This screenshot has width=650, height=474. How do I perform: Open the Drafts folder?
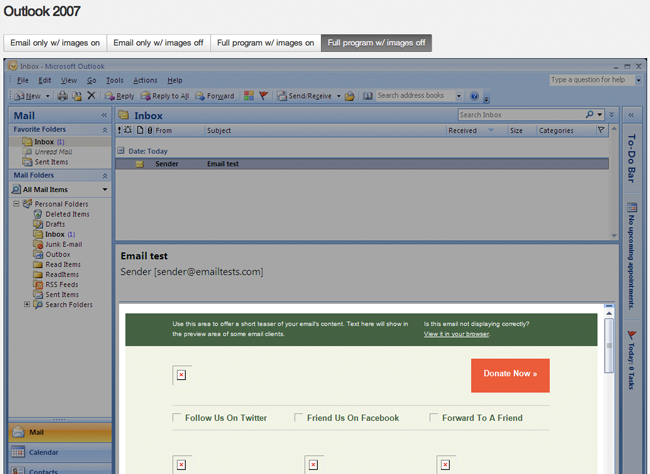tap(49, 224)
